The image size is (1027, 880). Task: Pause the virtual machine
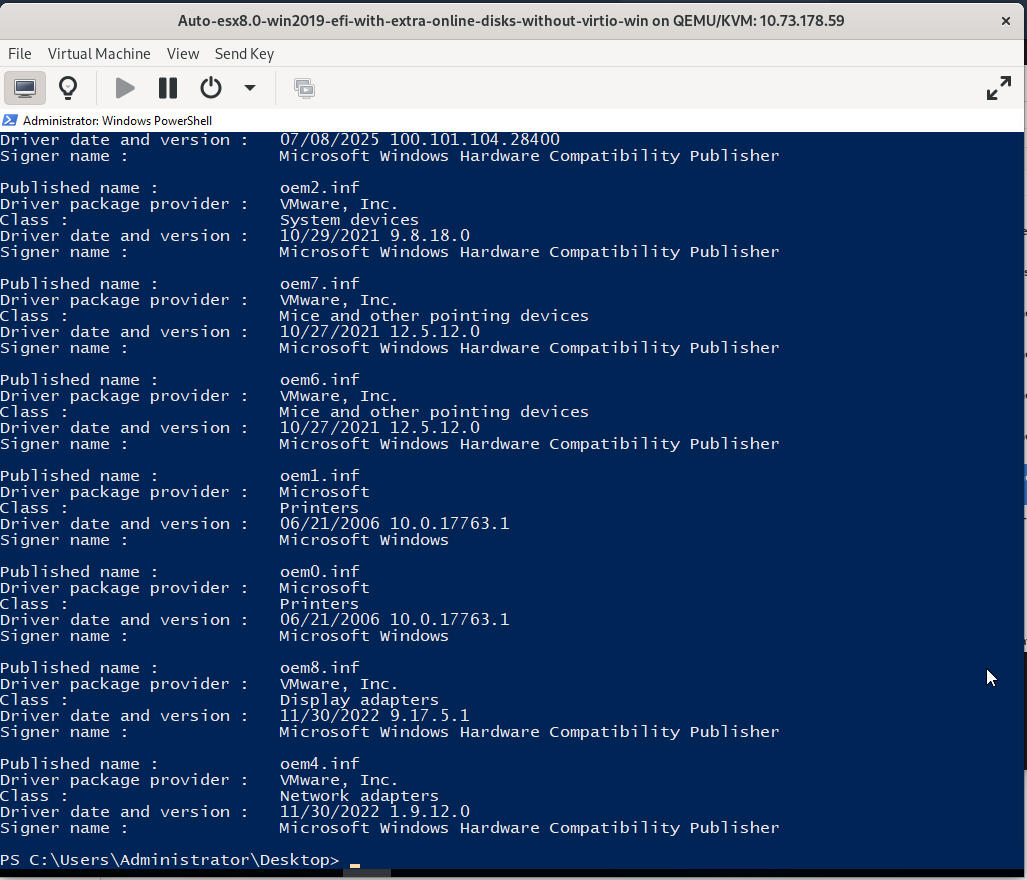(x=168, y=88)
